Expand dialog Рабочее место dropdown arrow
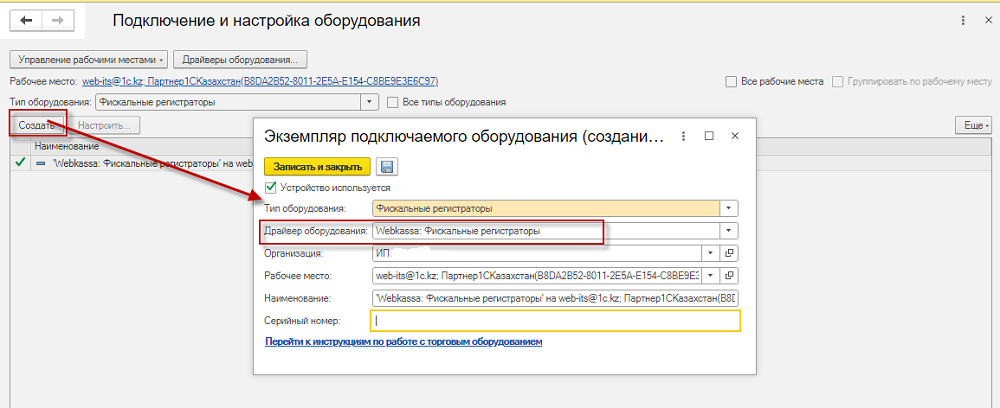 click(x=711, y=275)
